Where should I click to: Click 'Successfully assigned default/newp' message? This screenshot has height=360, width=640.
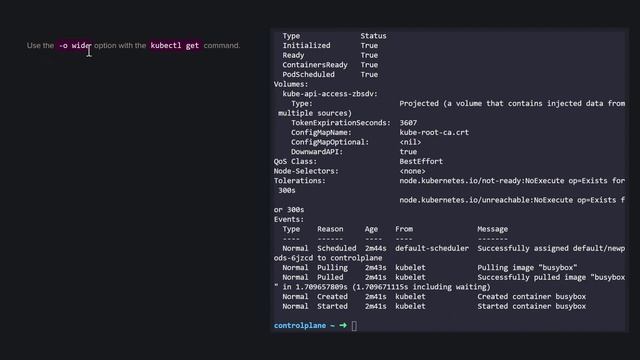click(551, 248)
